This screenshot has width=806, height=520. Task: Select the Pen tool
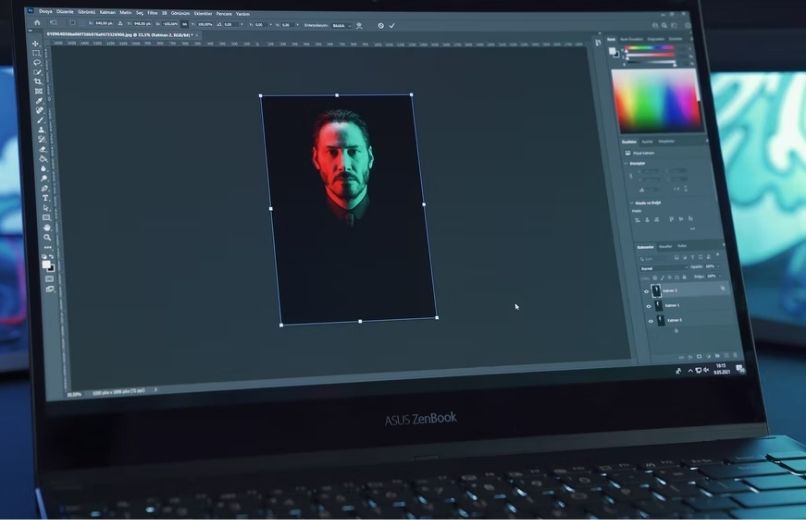click(44, 189)
